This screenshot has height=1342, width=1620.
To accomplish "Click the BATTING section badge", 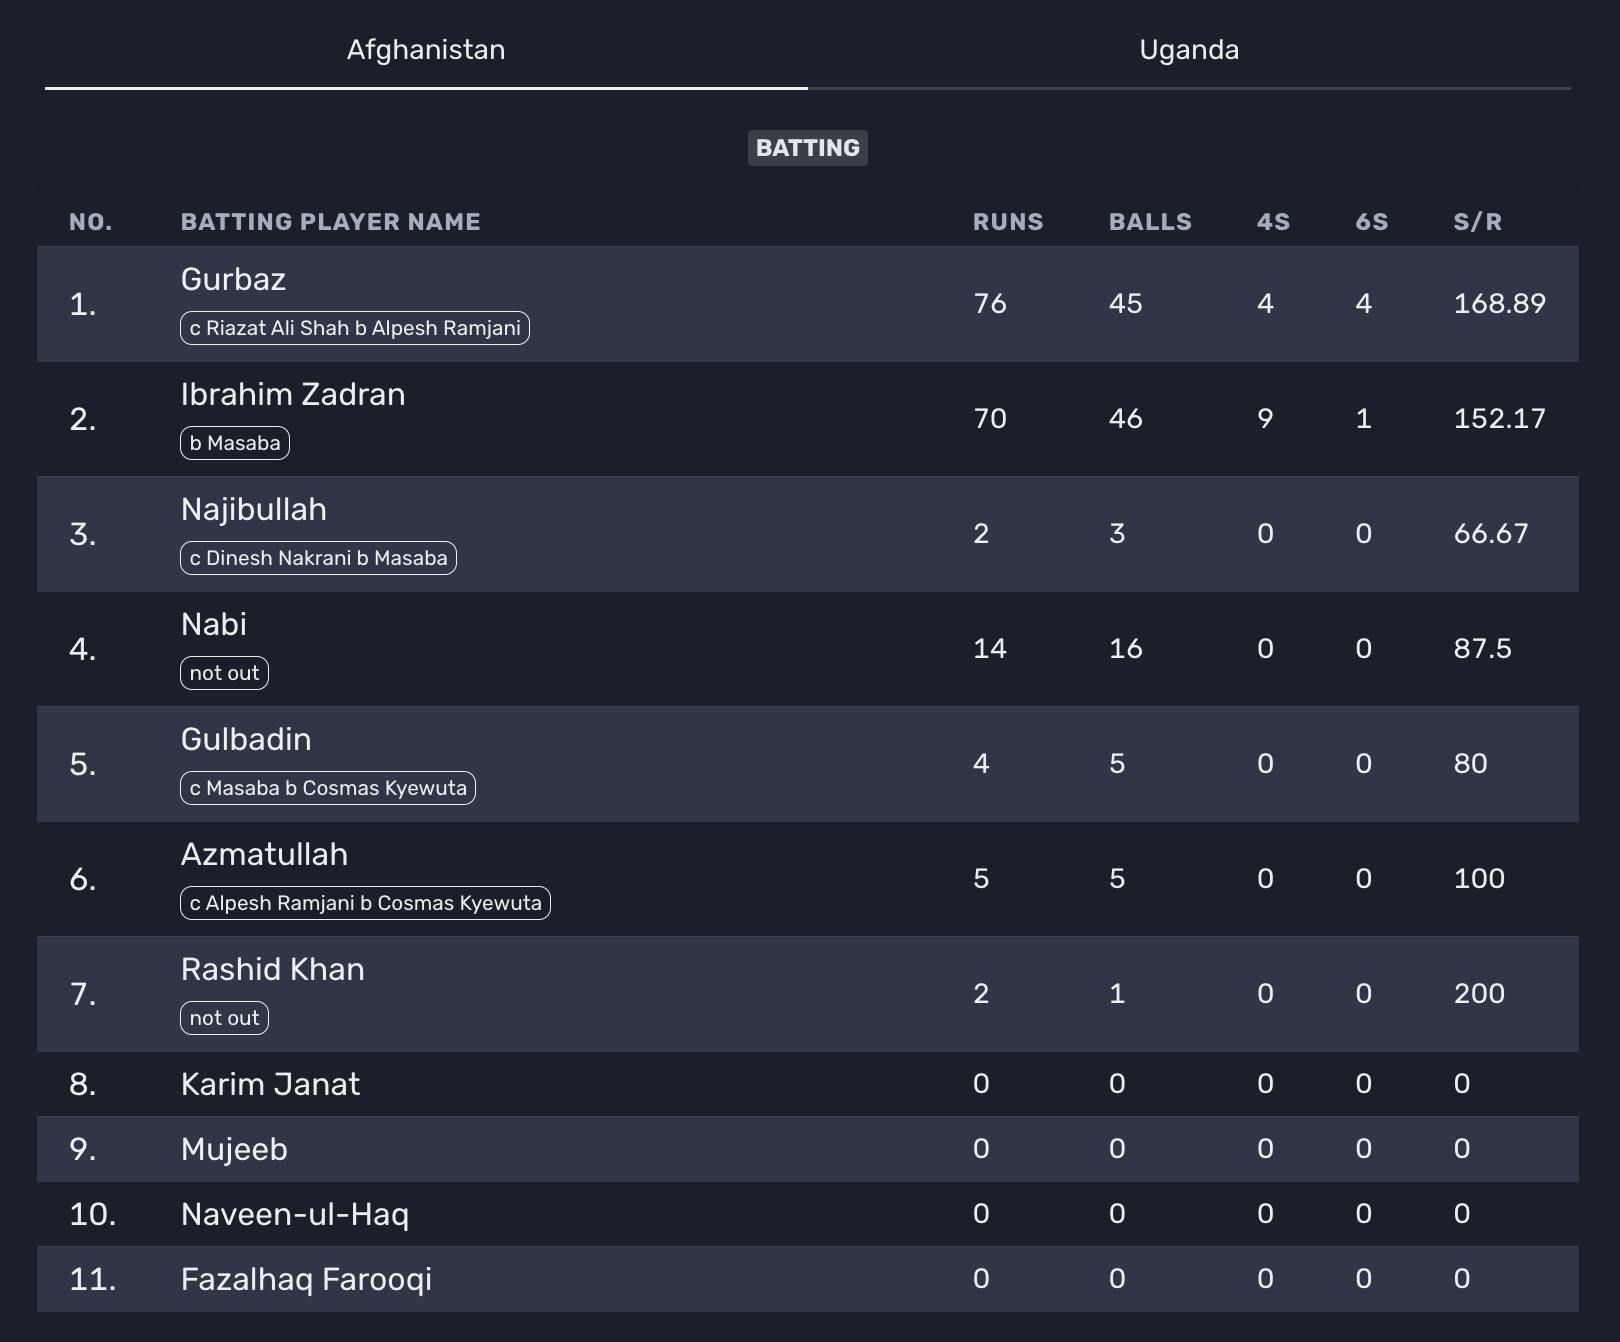I will point(807,148).
